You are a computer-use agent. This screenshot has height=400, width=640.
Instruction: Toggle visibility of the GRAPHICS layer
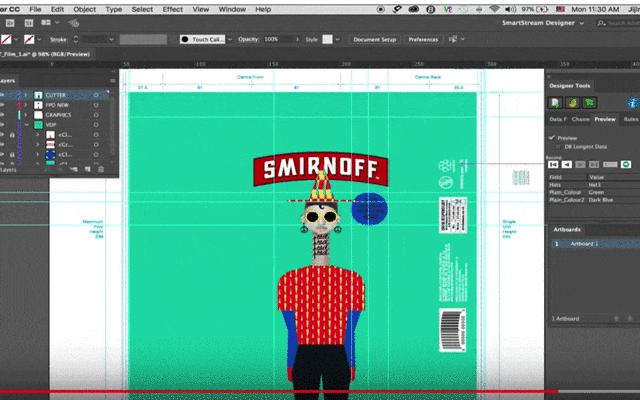(x=4, y=115)
